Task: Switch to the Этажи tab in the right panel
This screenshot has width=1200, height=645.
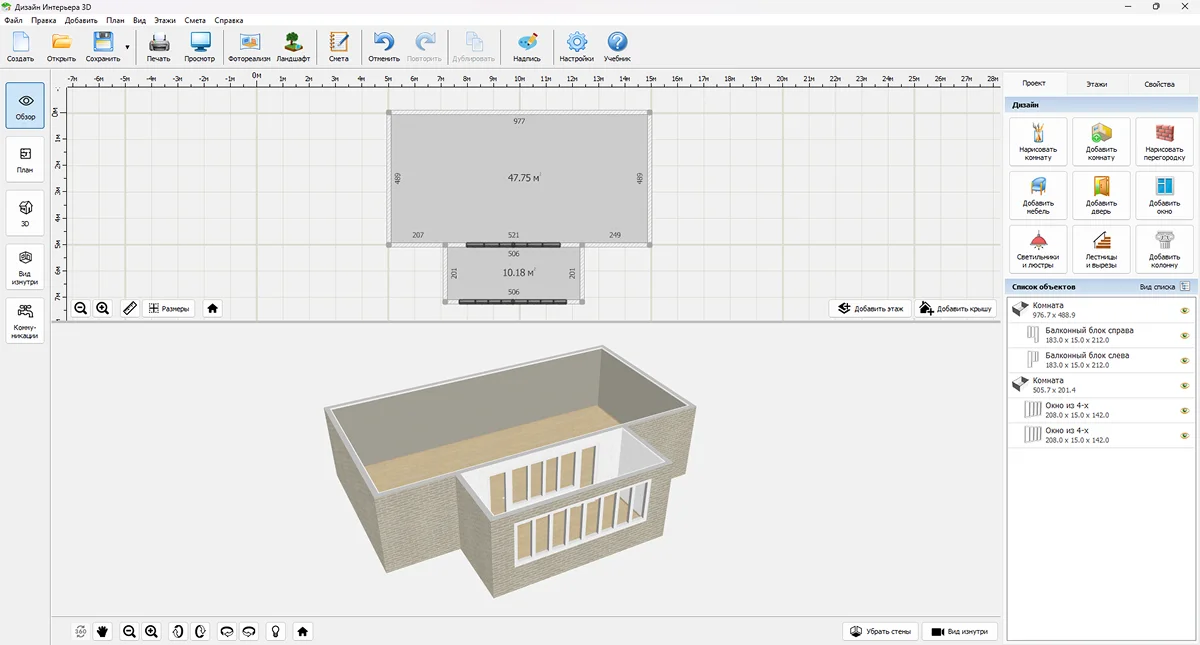Action: tap(1097, 84)
